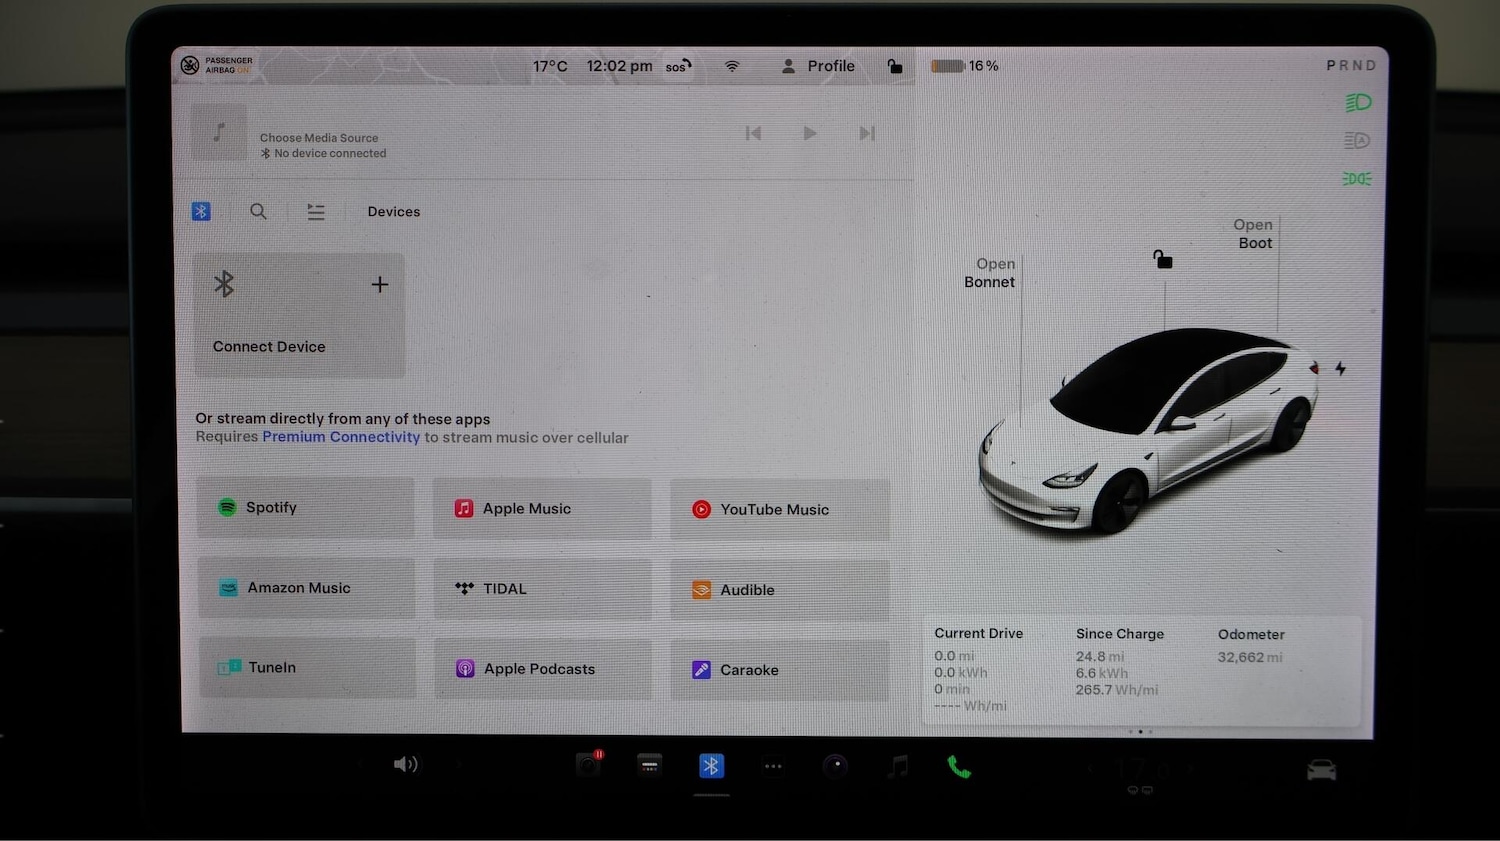Open the media source playlist filter icon
The width and height of the screenshot is (1500, 841).
(315, 211)
